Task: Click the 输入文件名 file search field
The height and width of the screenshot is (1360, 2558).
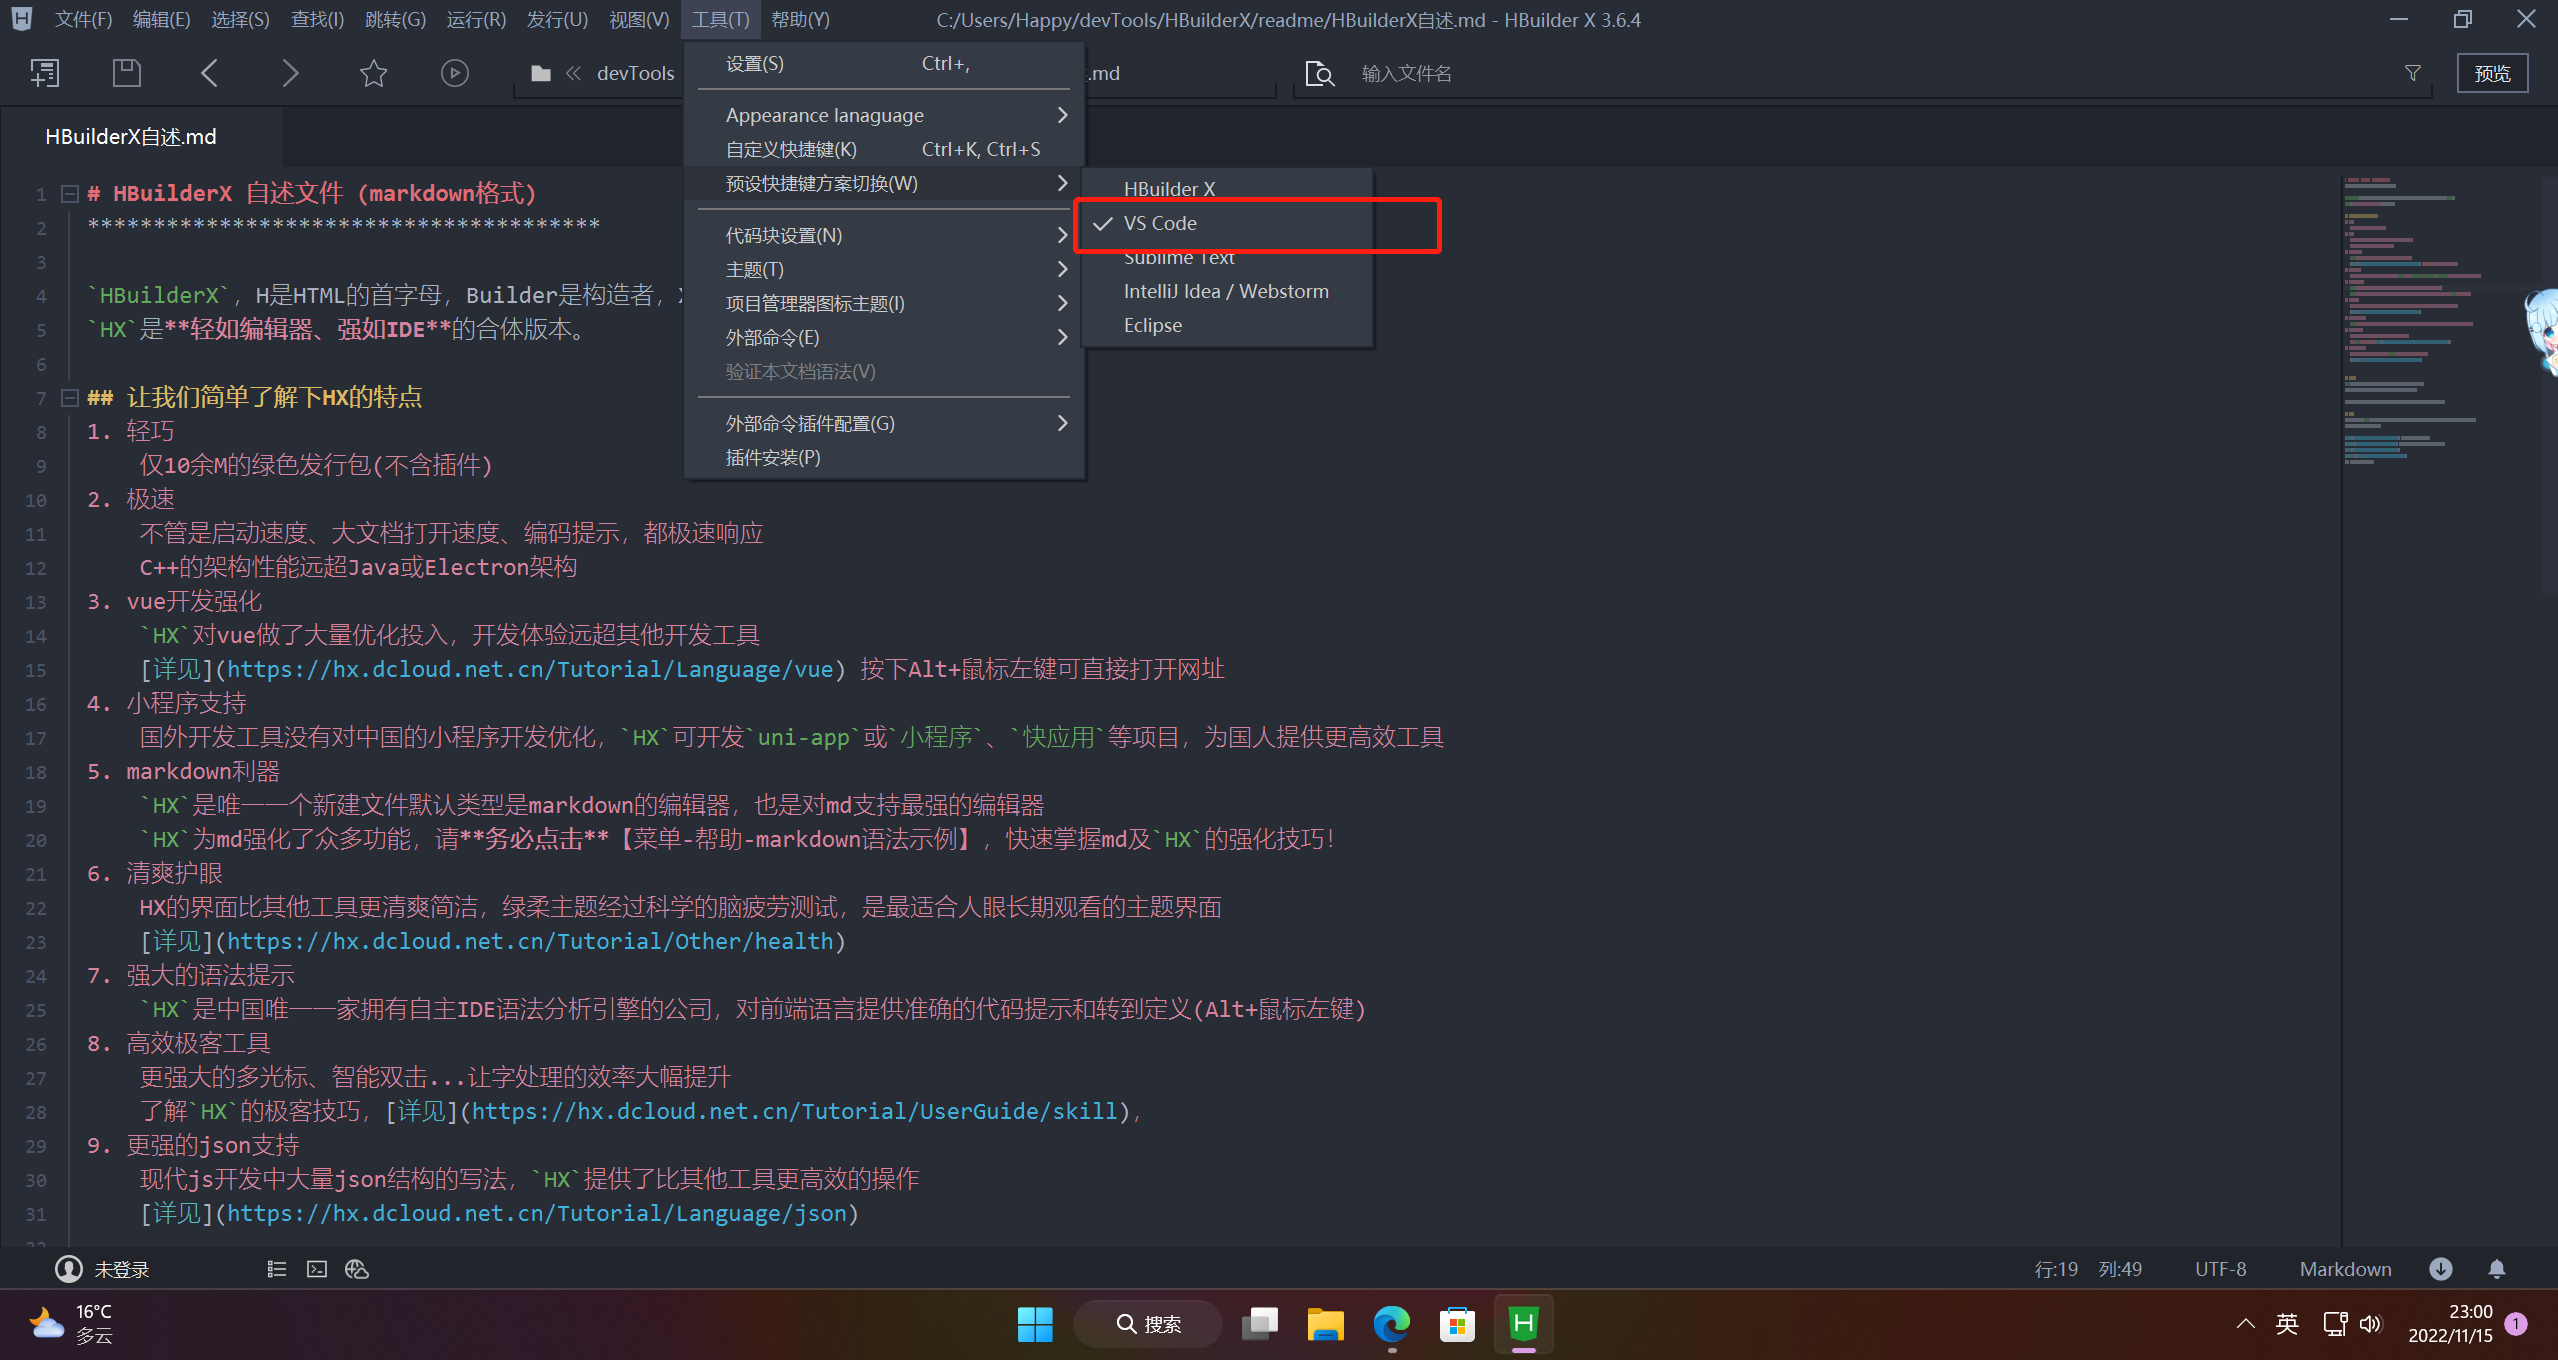Action: point(1405,73)
